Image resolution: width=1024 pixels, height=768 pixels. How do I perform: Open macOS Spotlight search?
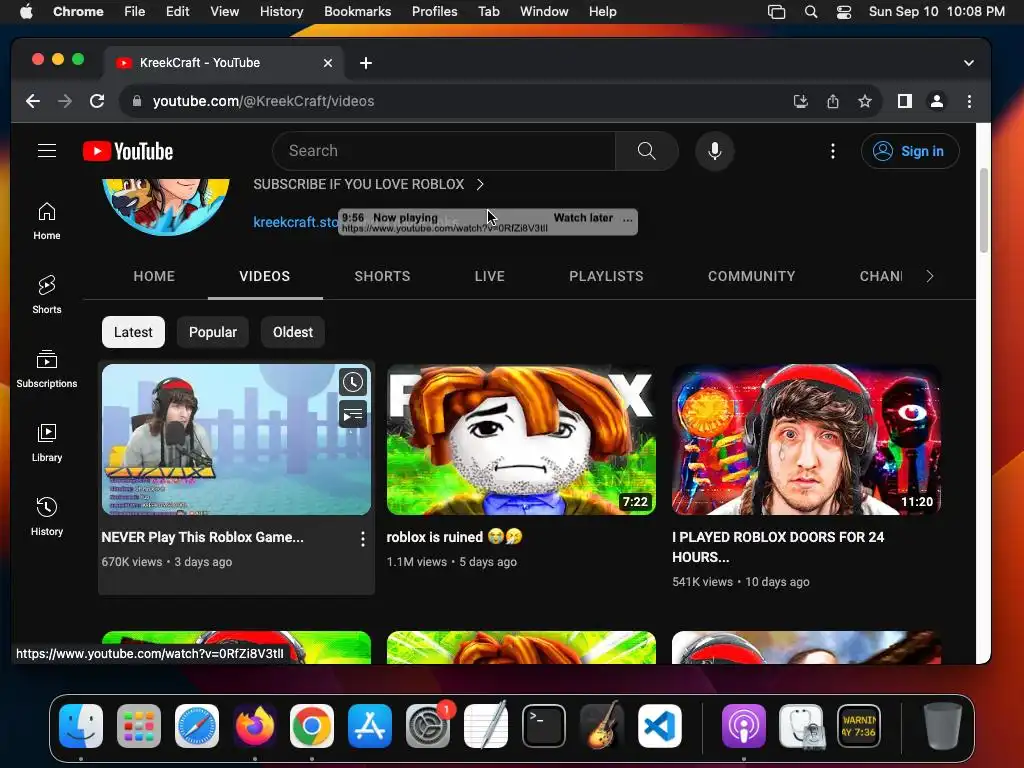[810, 12]
